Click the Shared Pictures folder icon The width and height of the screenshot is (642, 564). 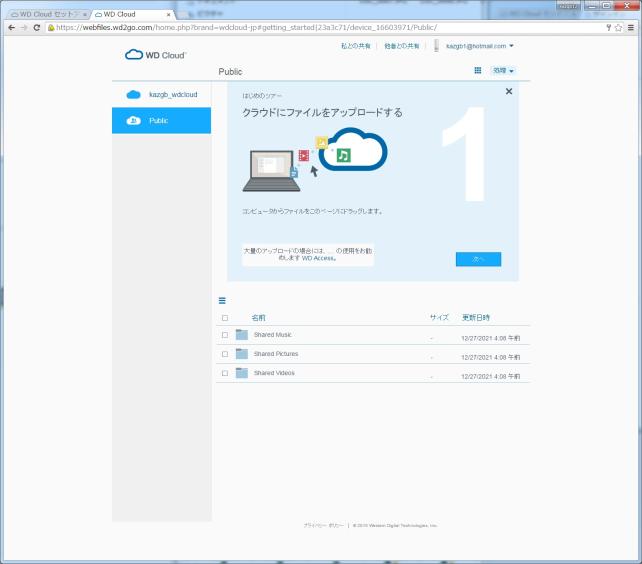[242, 353]
